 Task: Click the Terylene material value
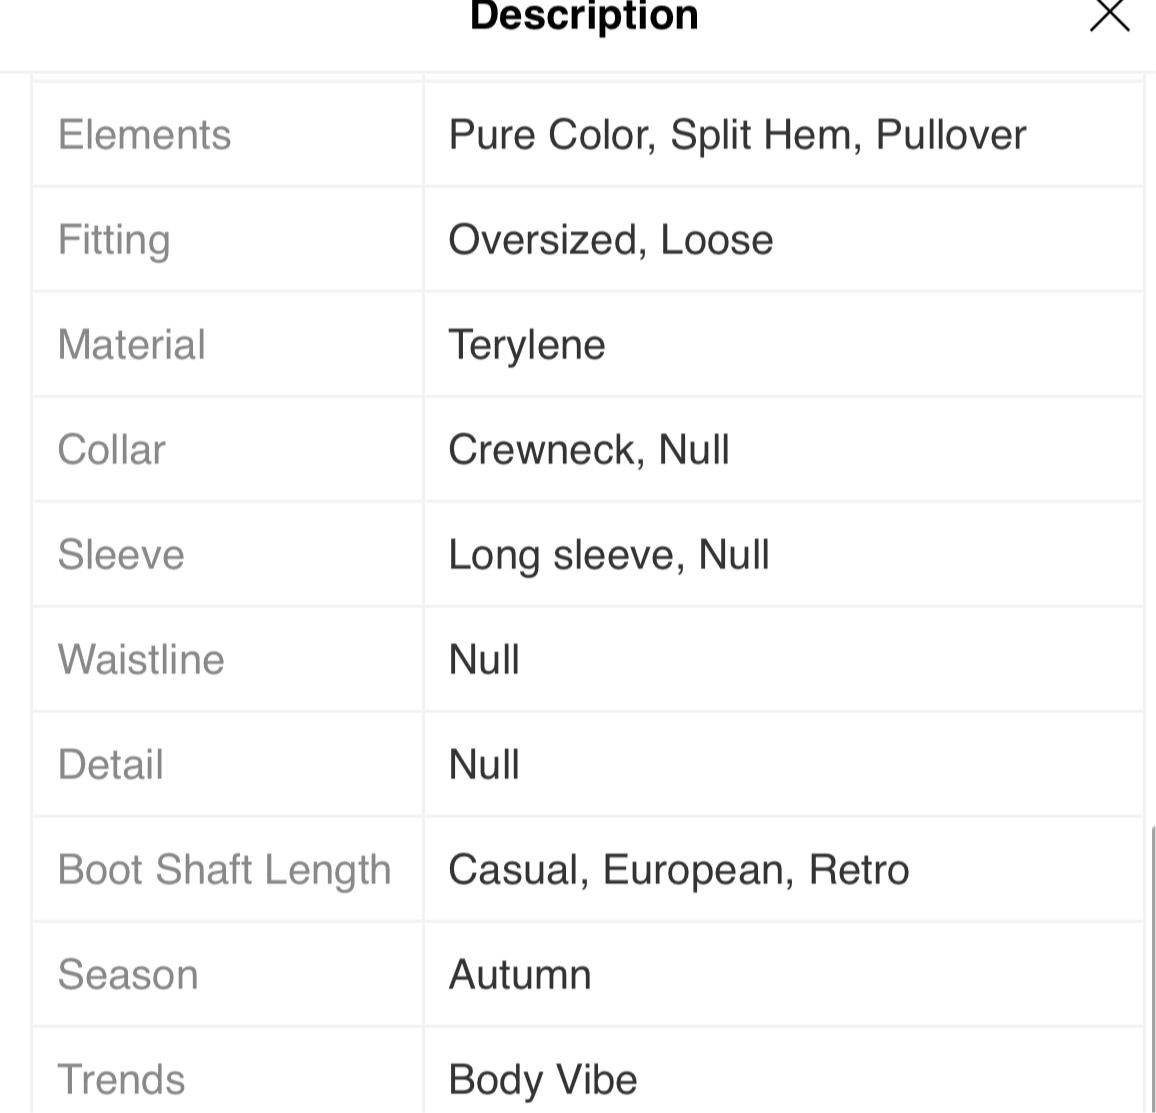pyautogui.click(x=526, y=345)
